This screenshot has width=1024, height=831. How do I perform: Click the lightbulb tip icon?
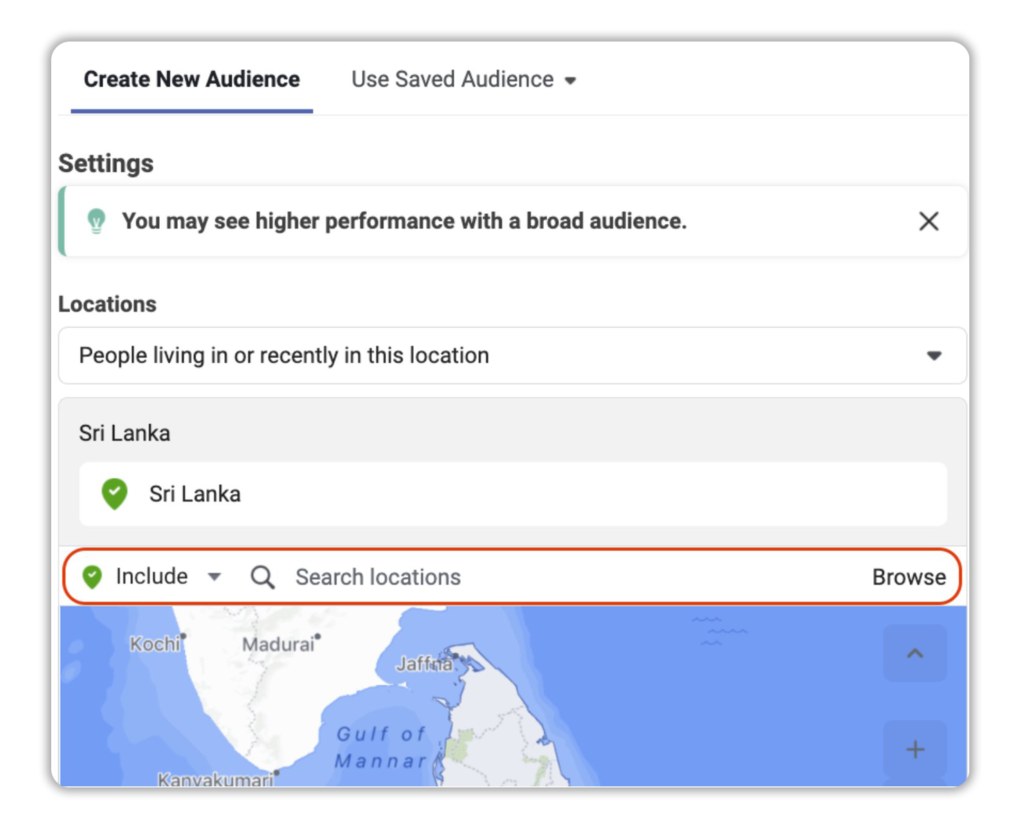pyautogui.click(x=97, y=221)
